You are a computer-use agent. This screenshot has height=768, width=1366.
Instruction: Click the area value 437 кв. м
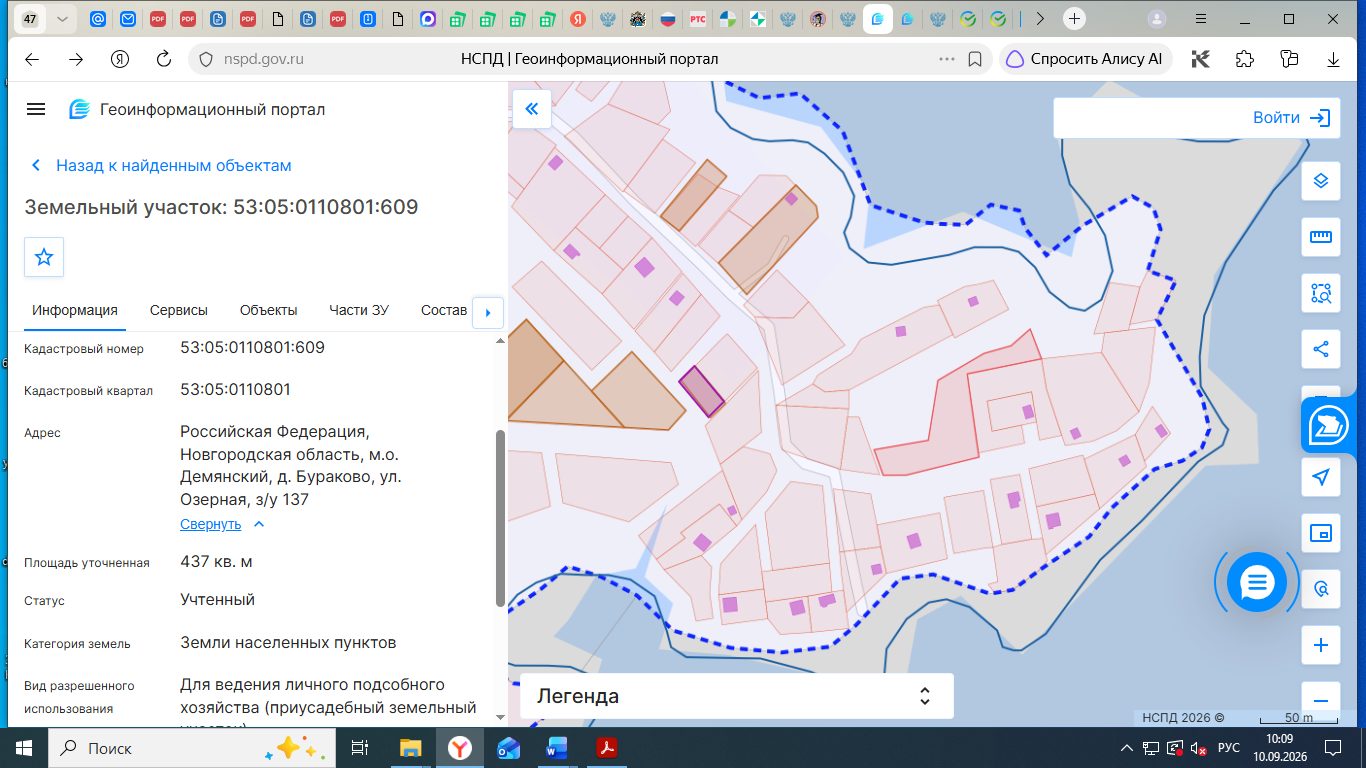(216, 561)
